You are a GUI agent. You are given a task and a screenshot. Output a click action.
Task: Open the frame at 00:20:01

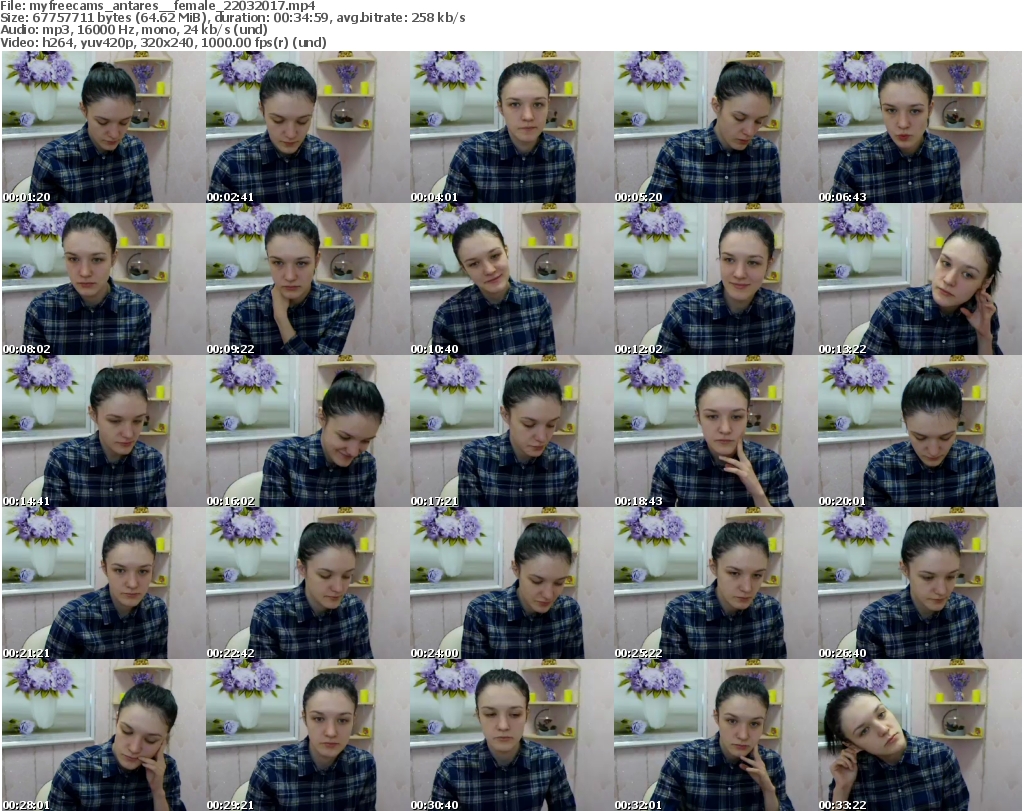[x=920, y=432]
